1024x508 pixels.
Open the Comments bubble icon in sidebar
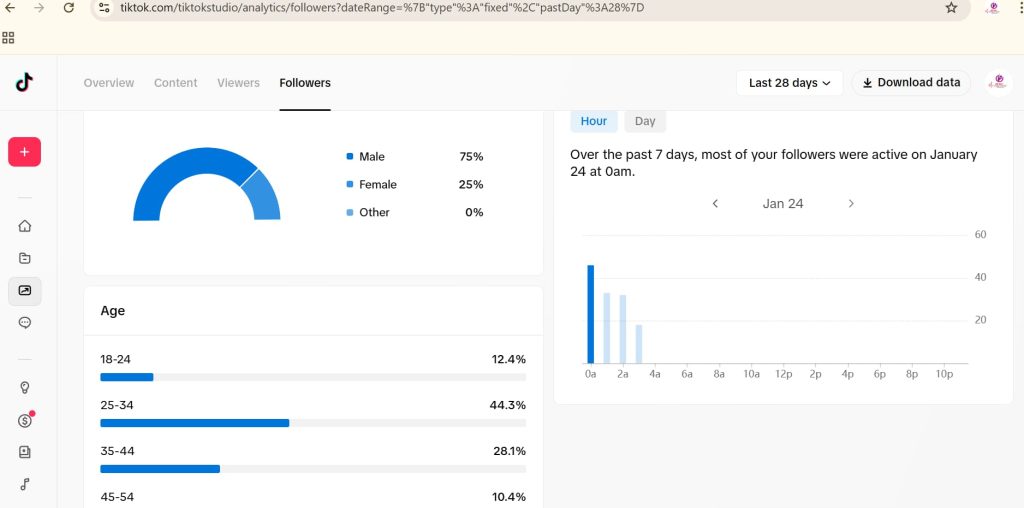click(x=25, y=323)
